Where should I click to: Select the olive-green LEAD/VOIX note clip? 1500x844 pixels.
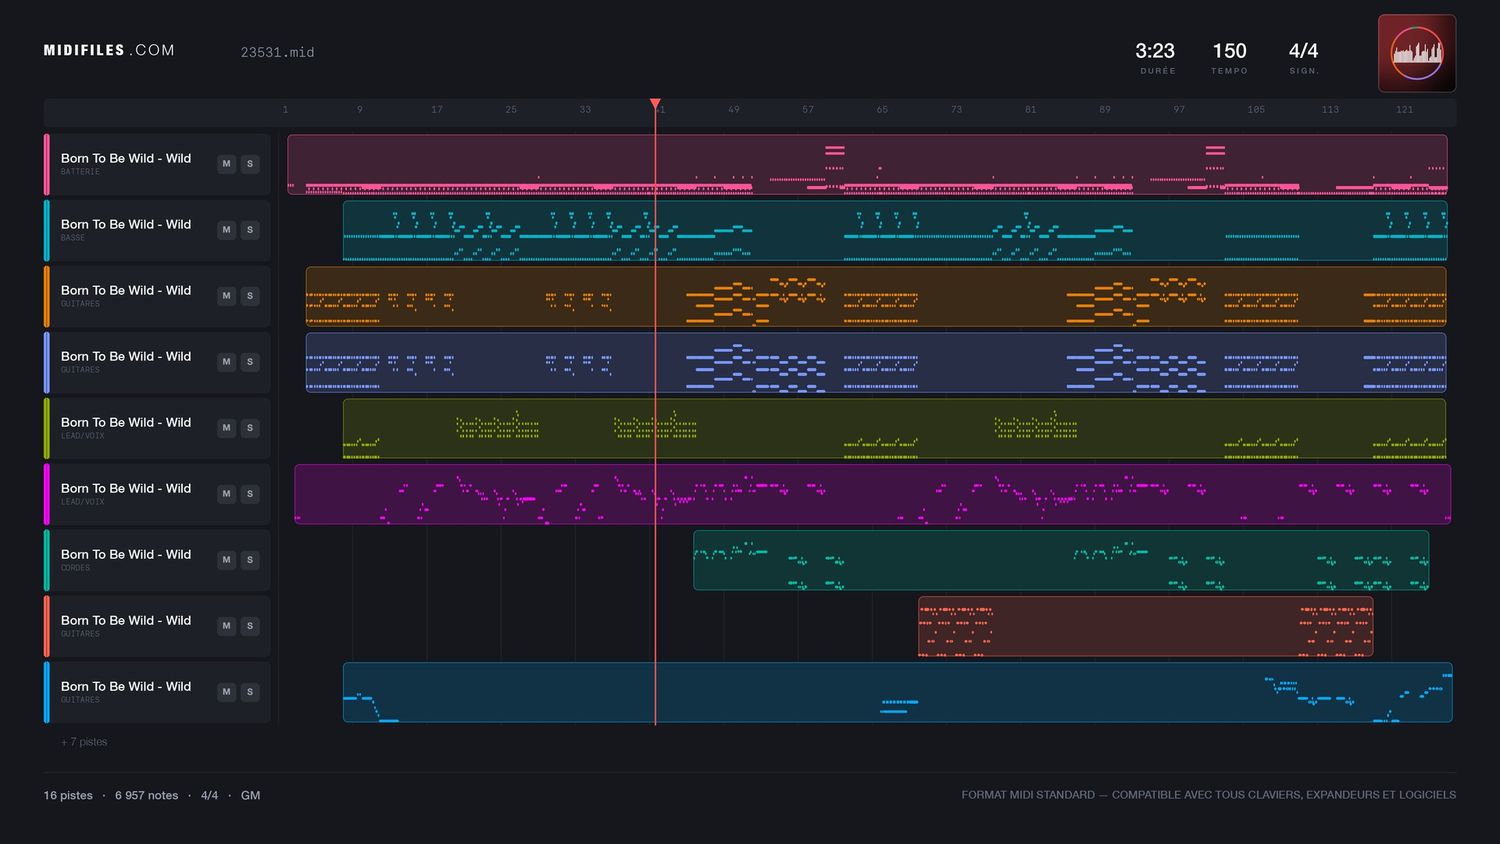pos(894,428)
